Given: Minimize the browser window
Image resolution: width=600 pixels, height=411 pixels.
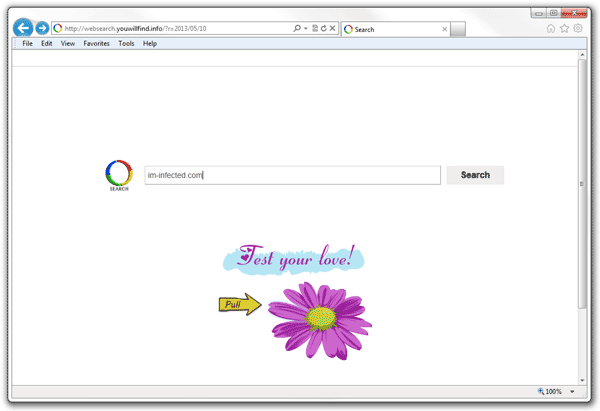Looking at the screenshot, I should [x=539, y=13].
